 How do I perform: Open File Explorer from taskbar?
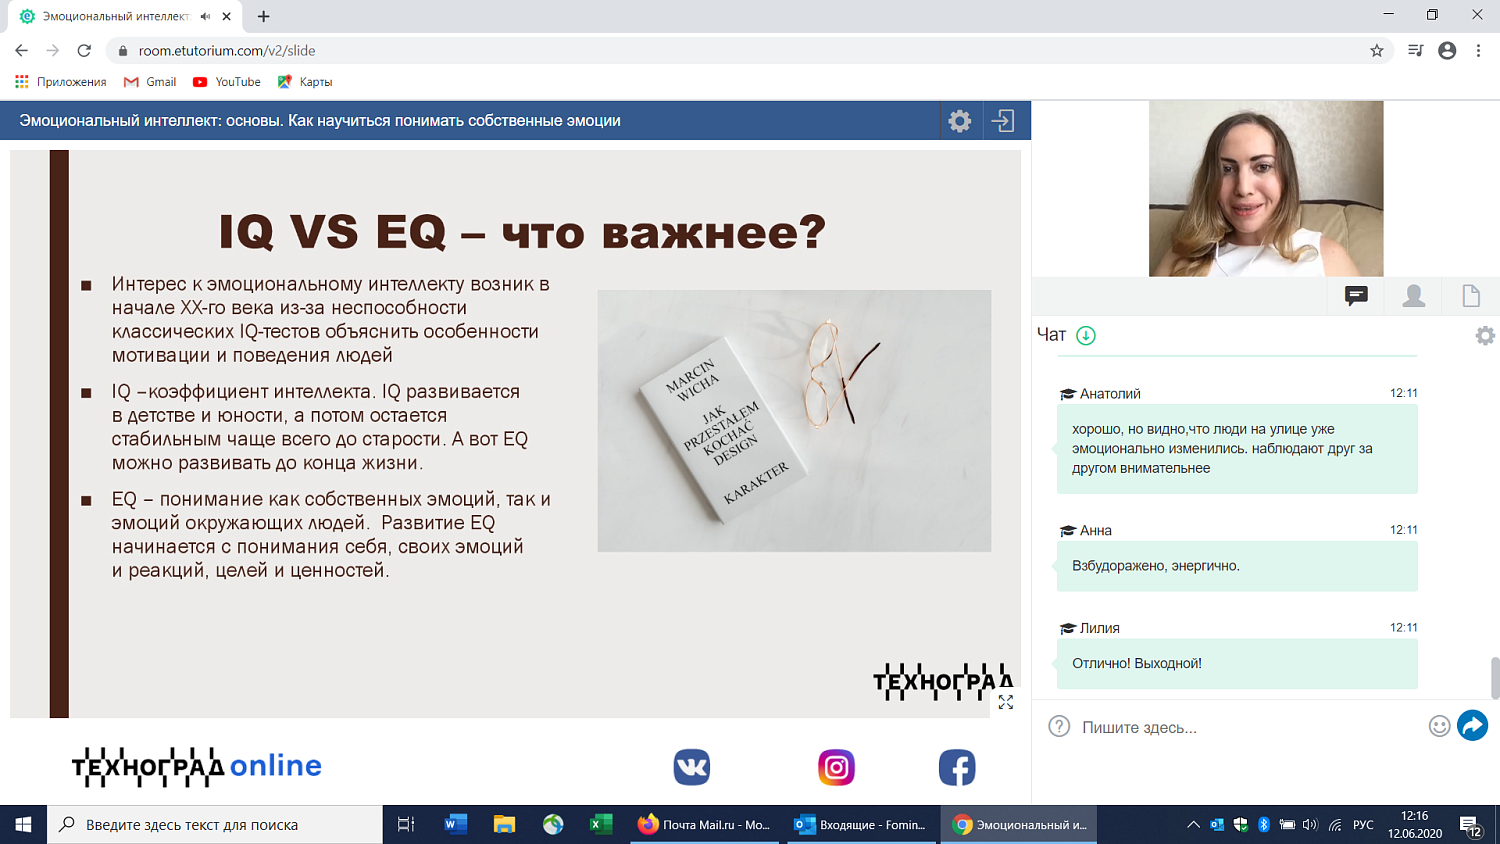(504, 825)
